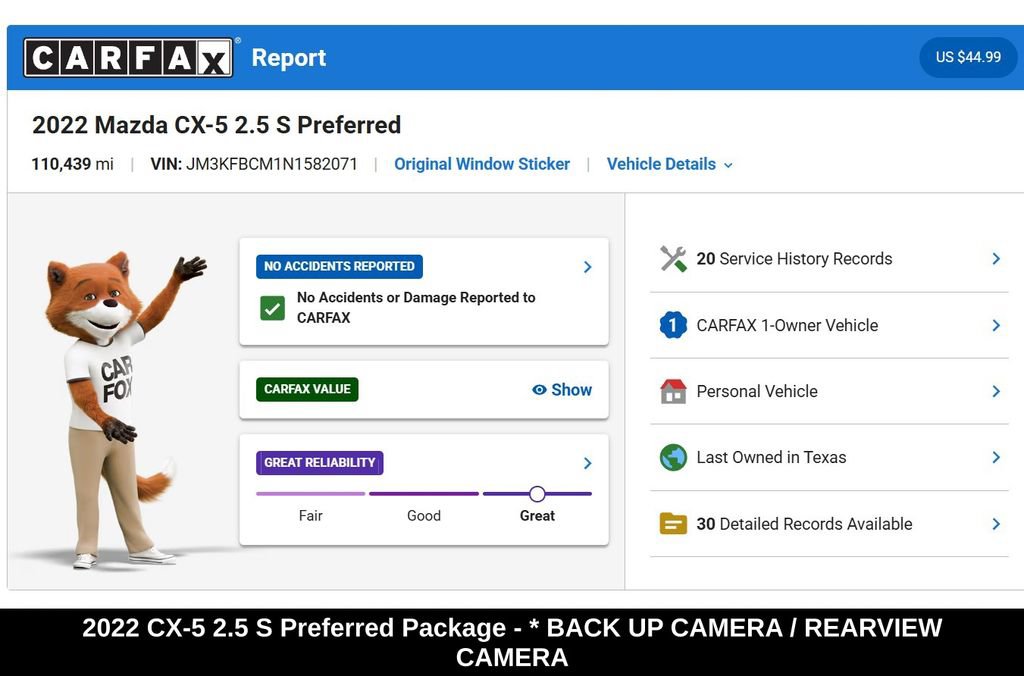Image resolution: width=1024 pixels, height=676 pixels.
Task: Click the 20 Service History Records text
Action: pyautogui.click(x=794, y=259)
